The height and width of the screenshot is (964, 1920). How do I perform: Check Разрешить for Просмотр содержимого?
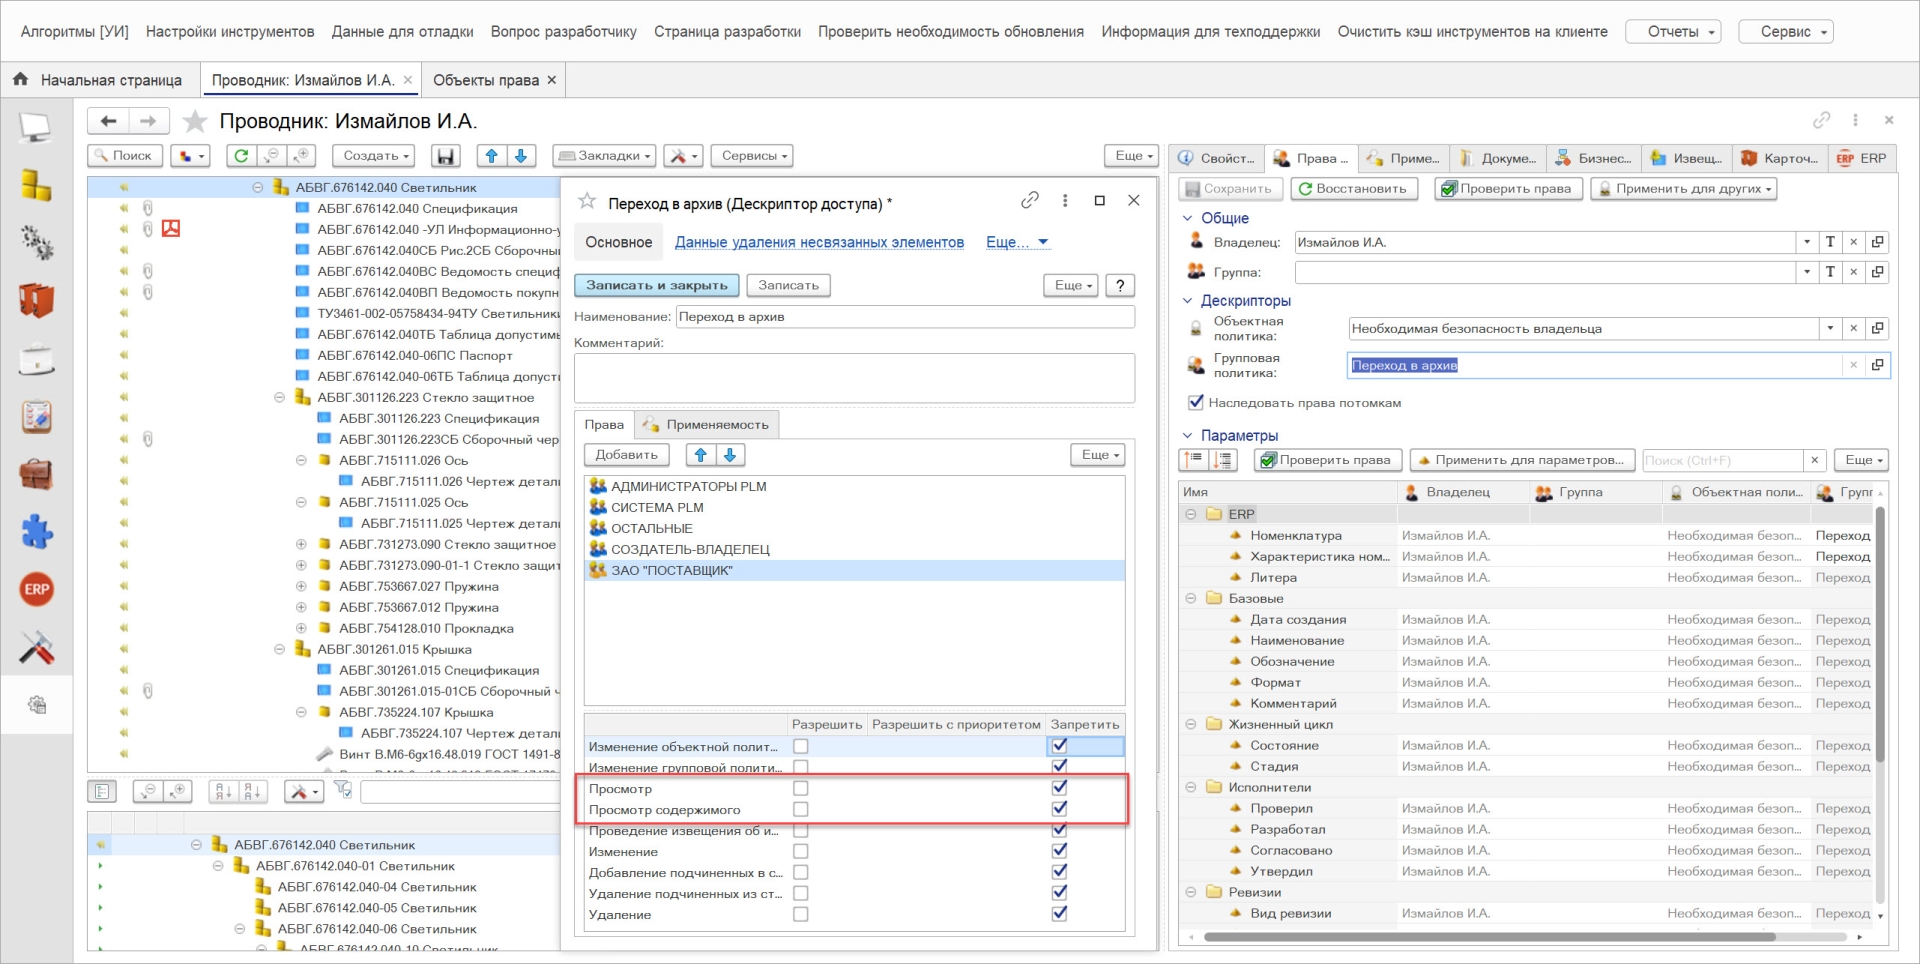point(800,810)
